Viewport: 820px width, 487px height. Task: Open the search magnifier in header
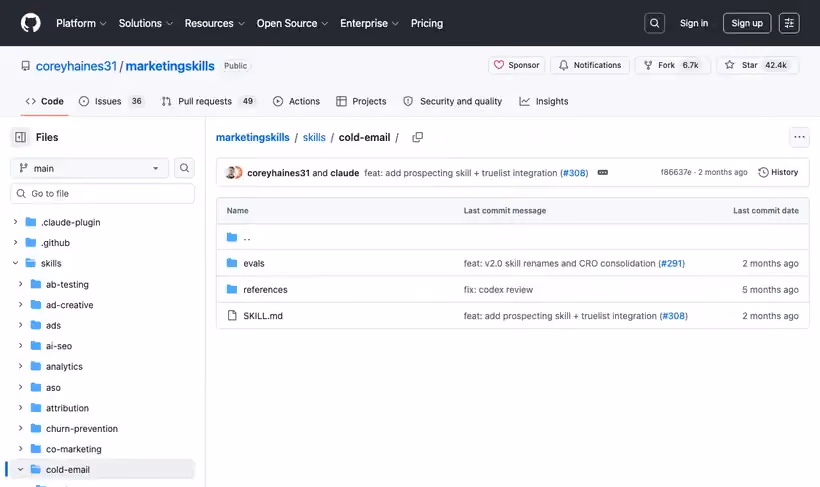coord(654,23)
